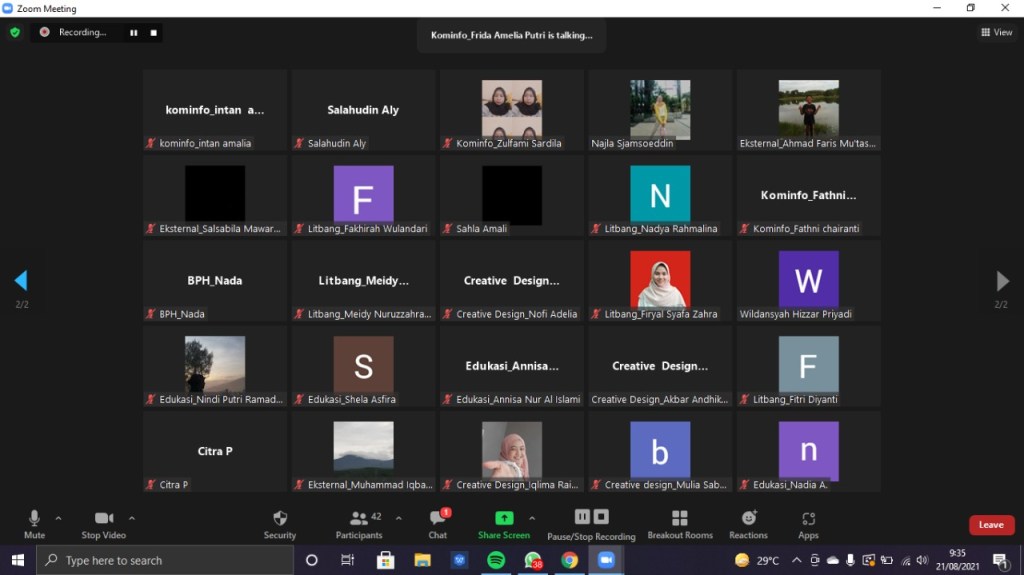Expand video options arrow beside Stop Video
This screenshot has width=1024, height=575.
tap(132, 518)
